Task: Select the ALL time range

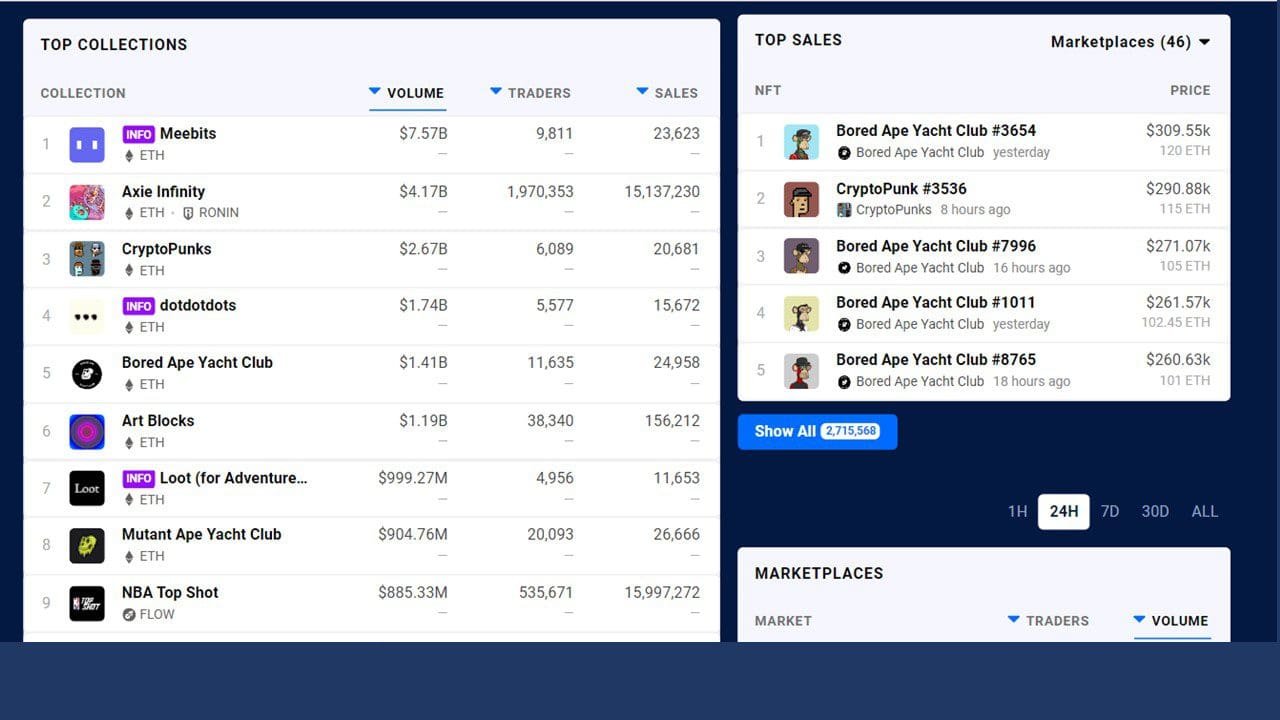Action: [x=1204, y=511]
